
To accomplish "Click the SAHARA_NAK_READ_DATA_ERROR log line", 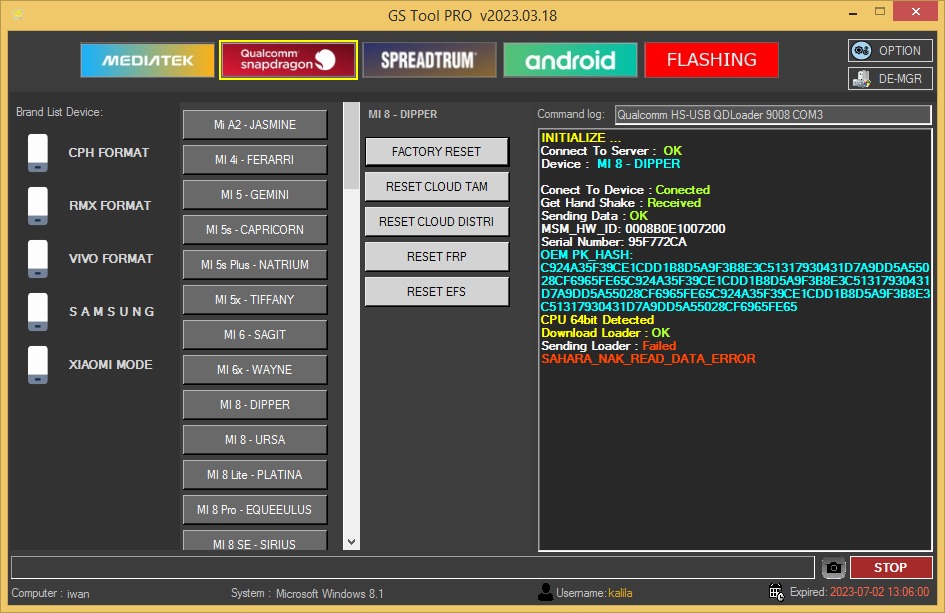I will pos(648,359).
